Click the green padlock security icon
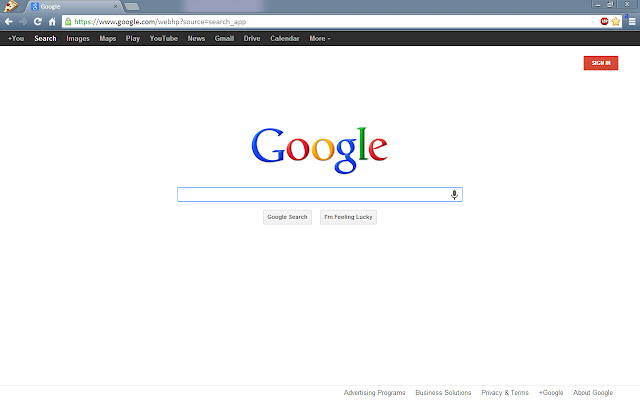This screenshot has height=400, width=640. click(68, 22)
